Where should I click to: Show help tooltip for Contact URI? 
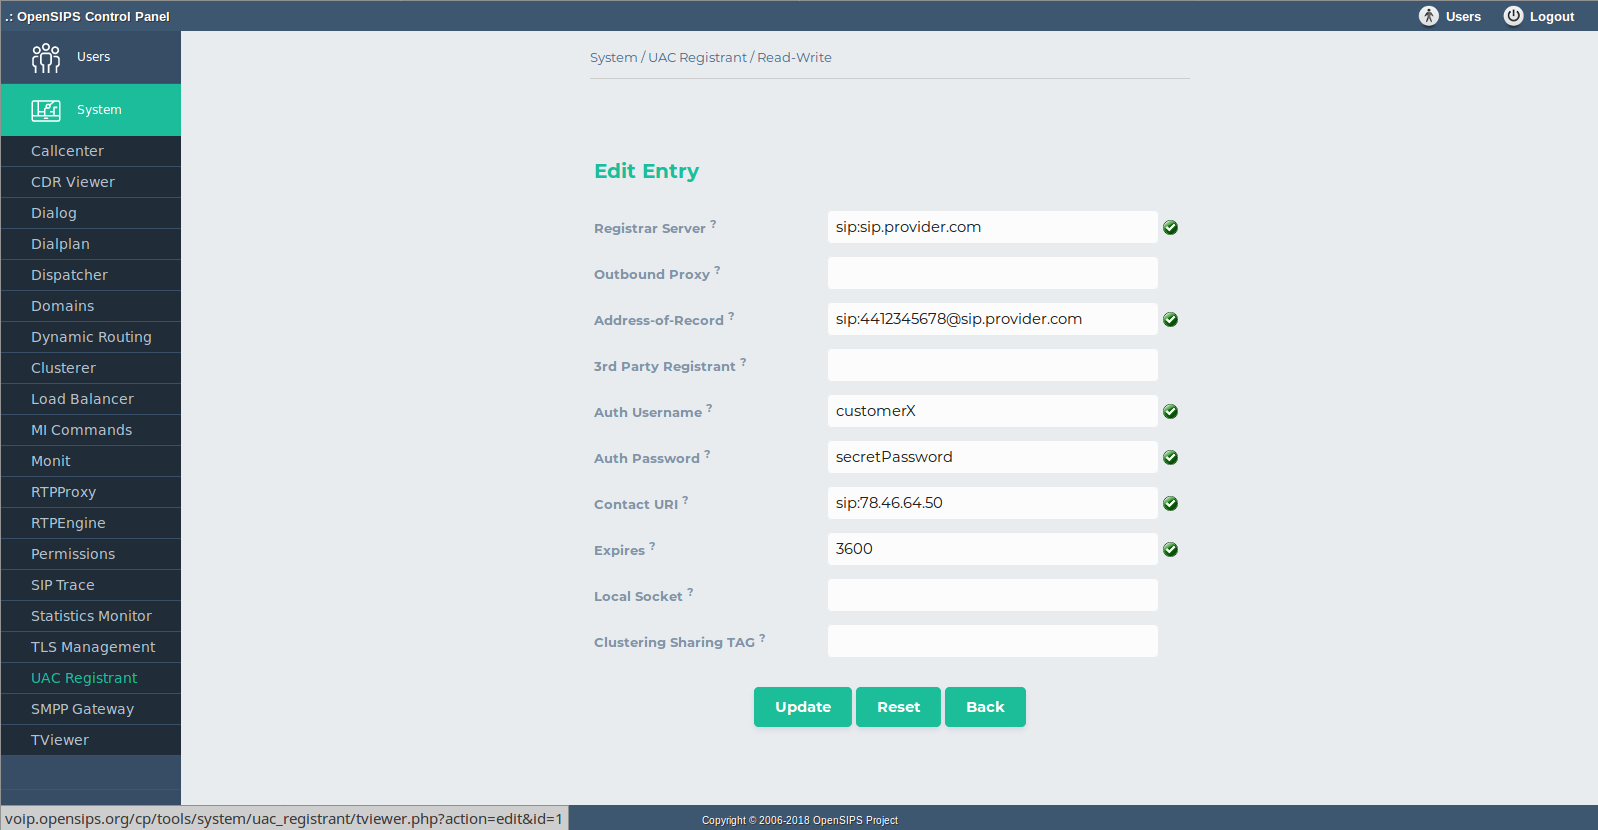[685, 500]
